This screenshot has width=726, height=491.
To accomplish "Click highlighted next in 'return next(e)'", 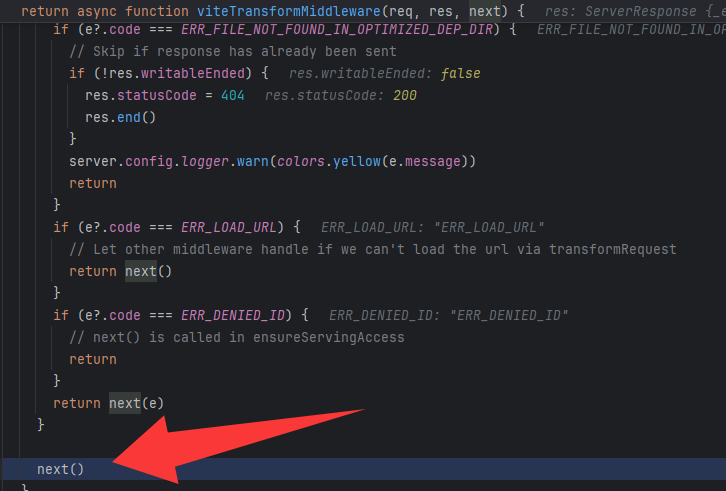I will pyautogui.click(x=125, y=403).
